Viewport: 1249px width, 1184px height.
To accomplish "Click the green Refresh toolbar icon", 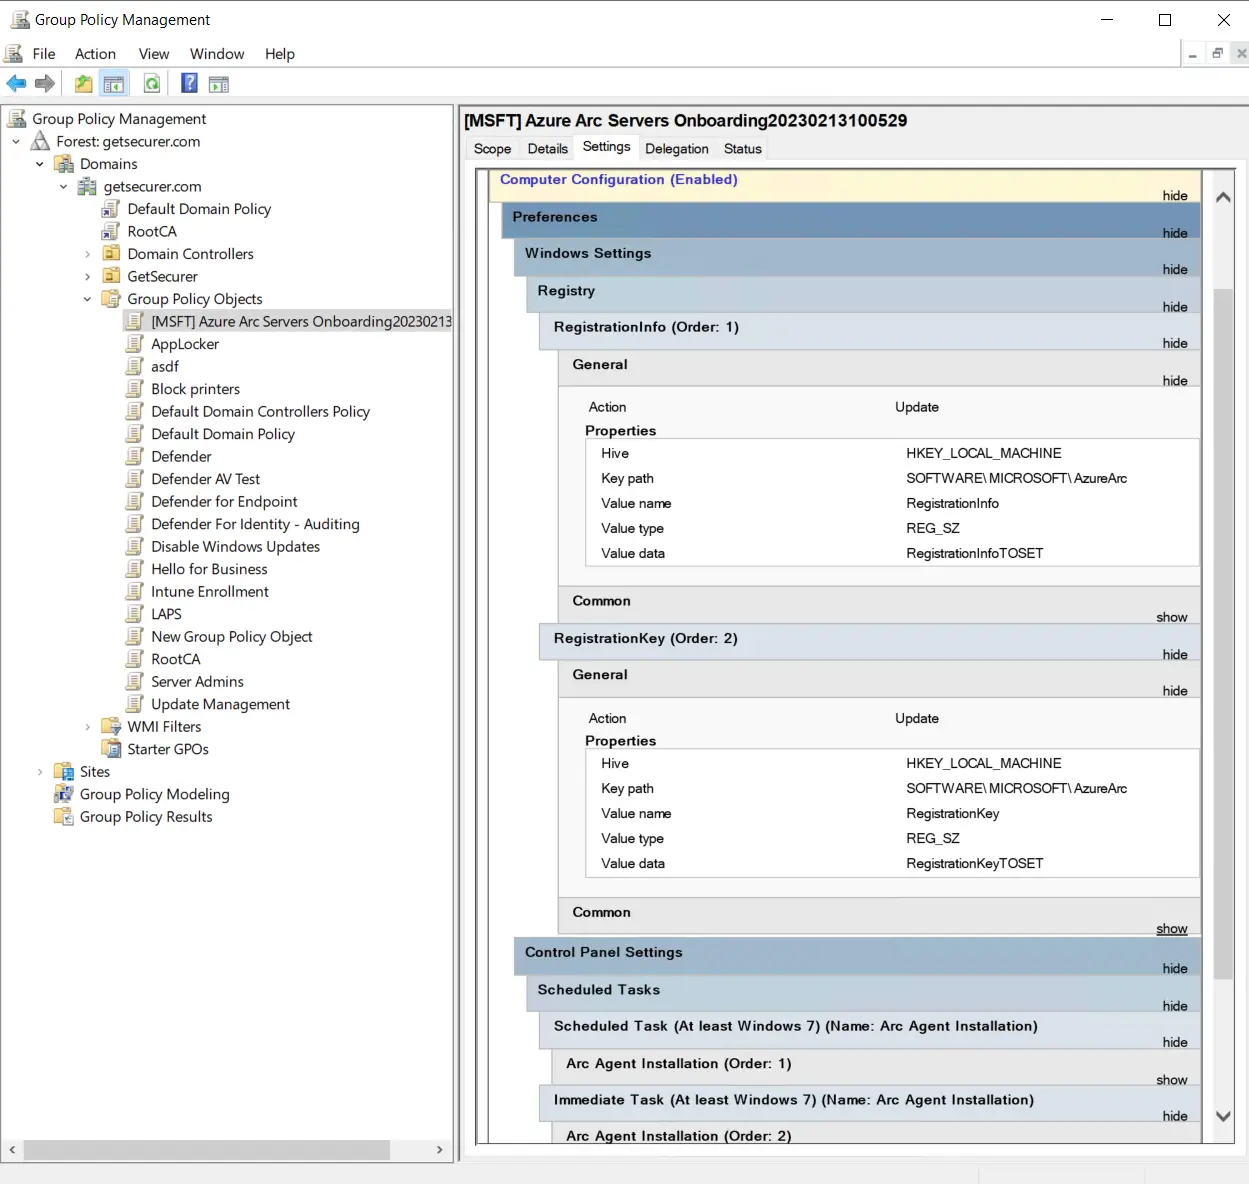I will click(x=152, y=84).
